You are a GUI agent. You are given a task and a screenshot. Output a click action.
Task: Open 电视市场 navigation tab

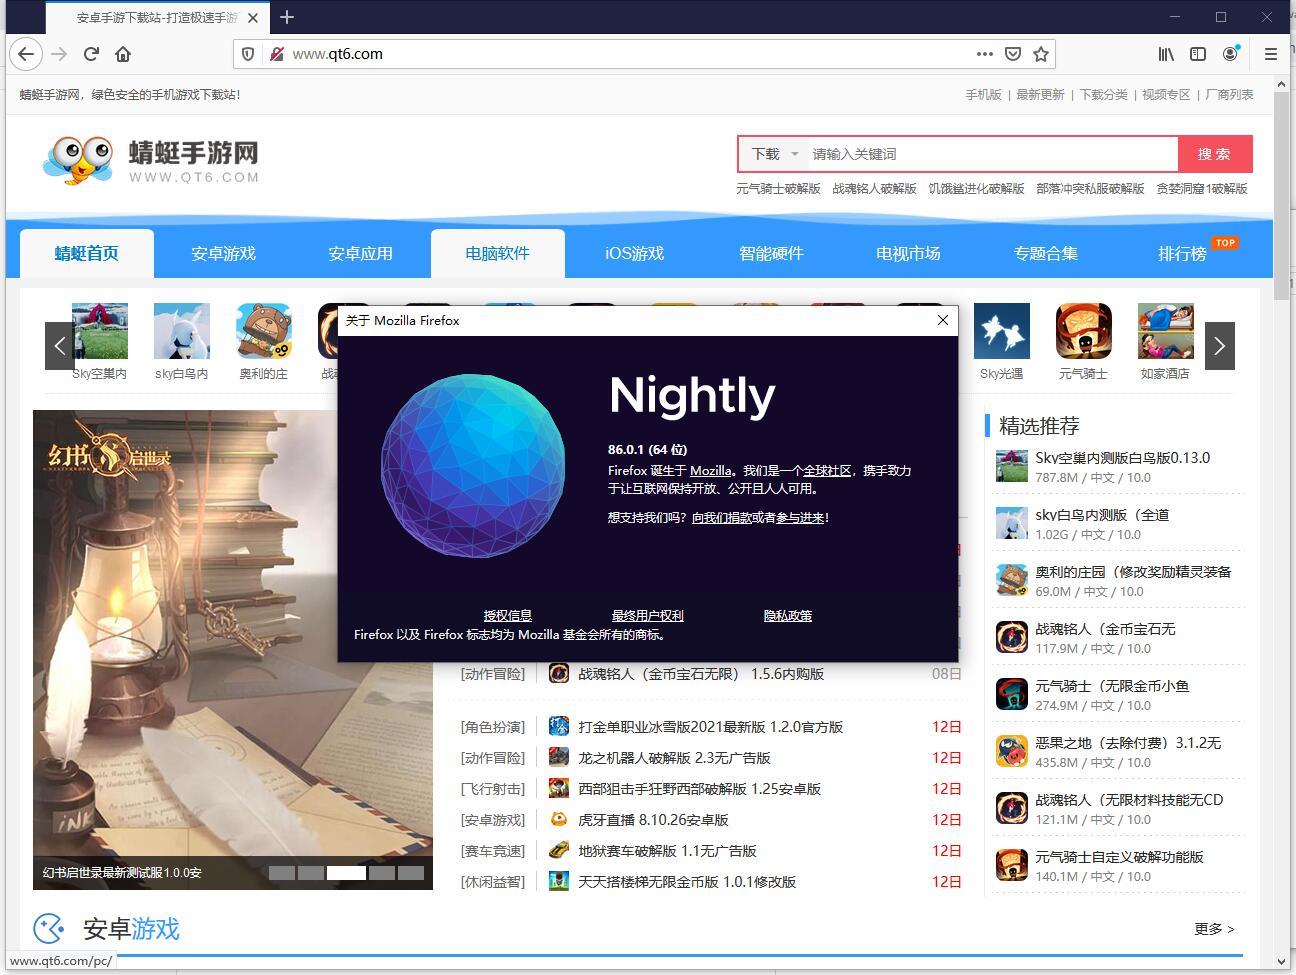[x=909, y=253]
